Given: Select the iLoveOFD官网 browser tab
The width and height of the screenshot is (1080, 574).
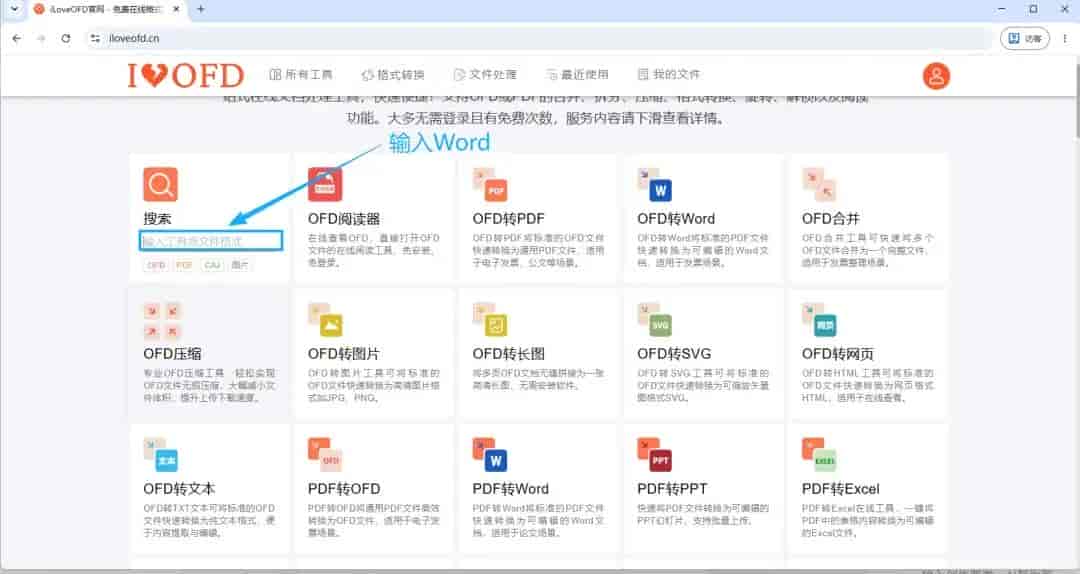Looking at the screenshot, I should [105, 10].
